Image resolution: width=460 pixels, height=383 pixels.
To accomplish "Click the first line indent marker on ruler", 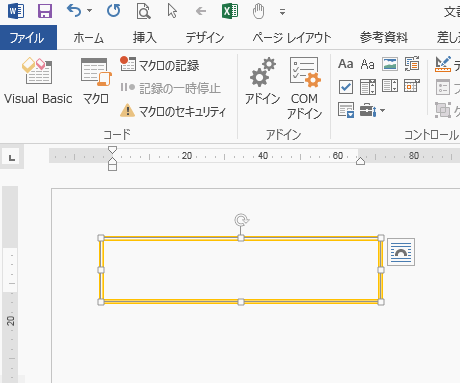I will [113, 150].
